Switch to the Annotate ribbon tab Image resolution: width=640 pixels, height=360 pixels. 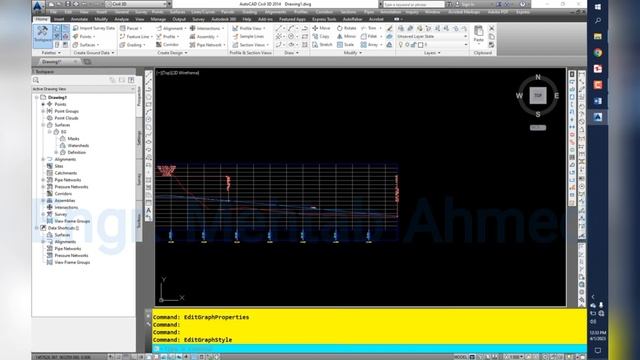[x=79, y=19]
